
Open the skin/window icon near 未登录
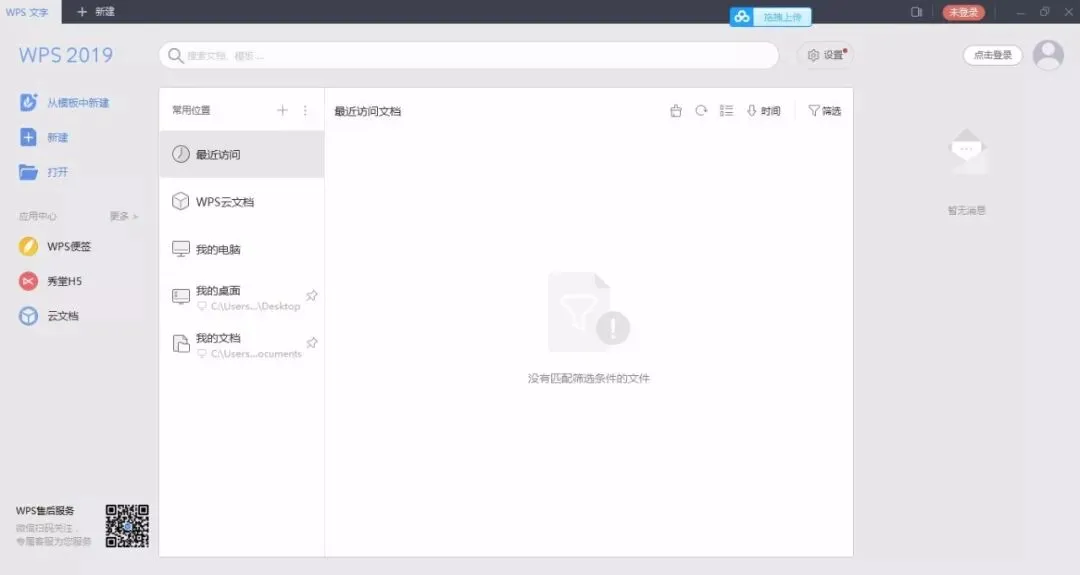[x=916, y=12]
